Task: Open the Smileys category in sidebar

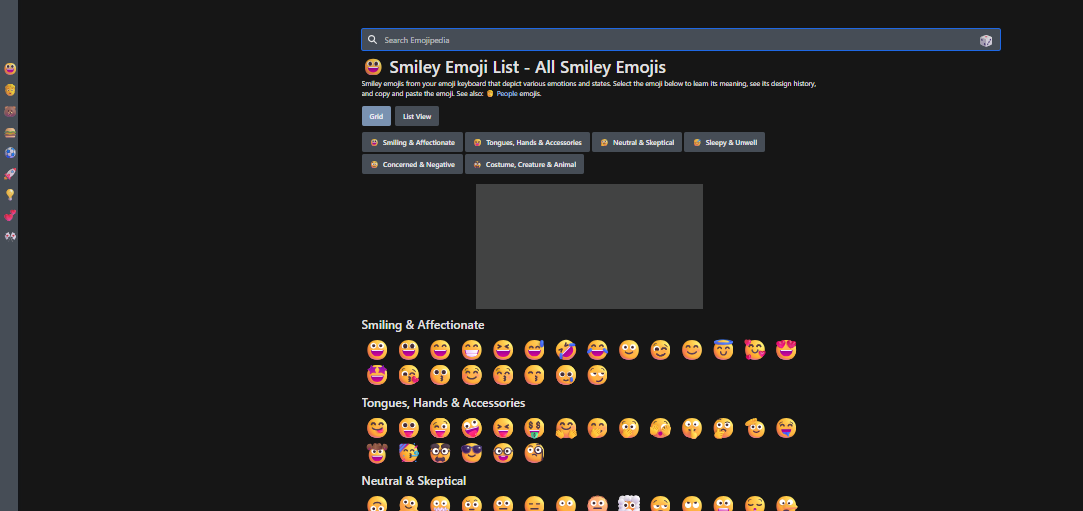Action: pyautogui.click(x=10, y=69)
